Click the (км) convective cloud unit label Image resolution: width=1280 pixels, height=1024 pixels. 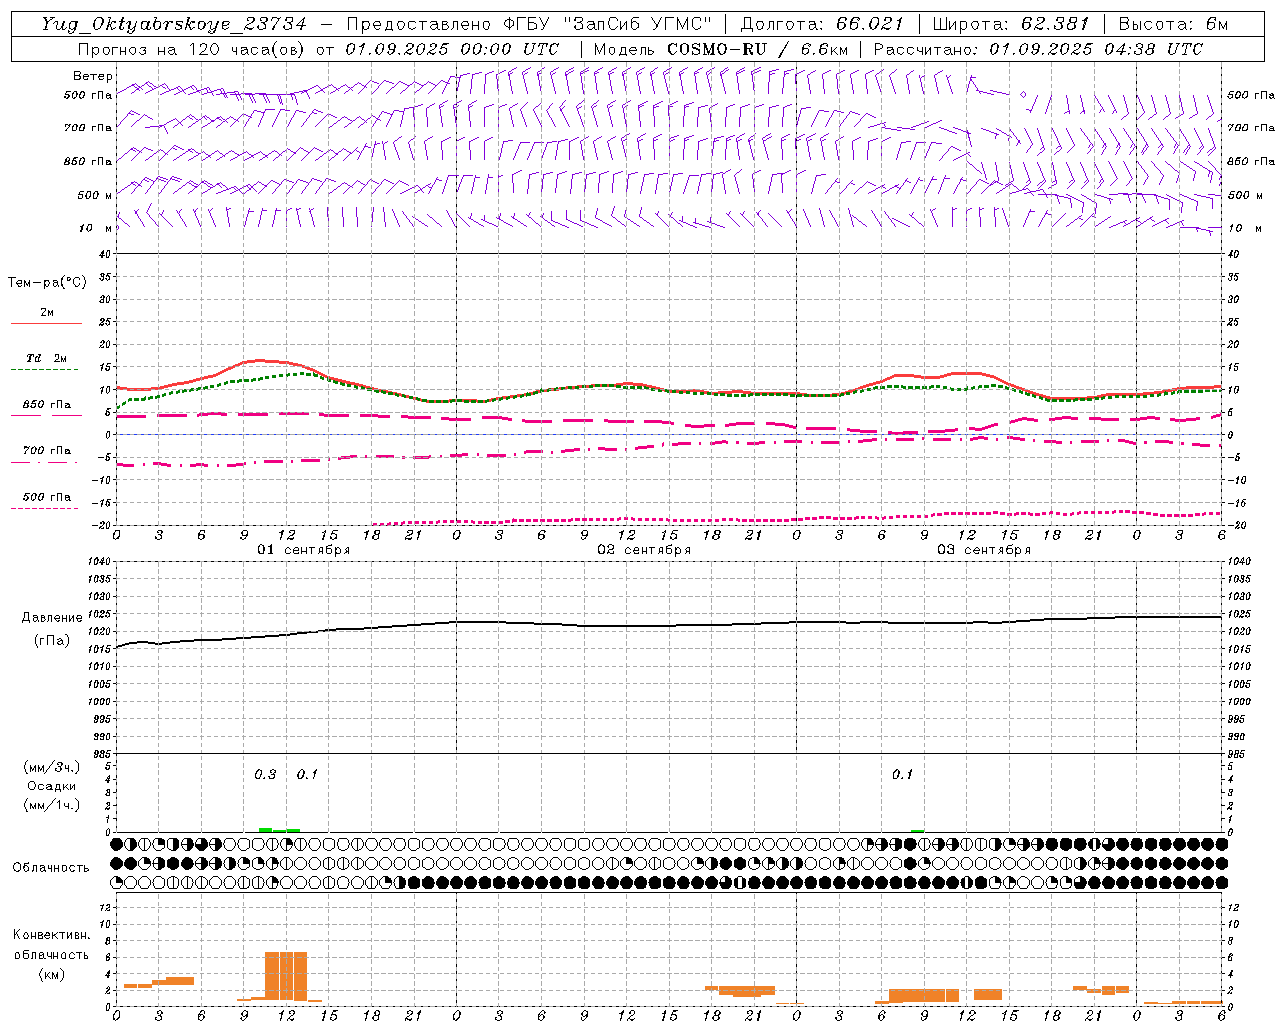coord(52,974)
